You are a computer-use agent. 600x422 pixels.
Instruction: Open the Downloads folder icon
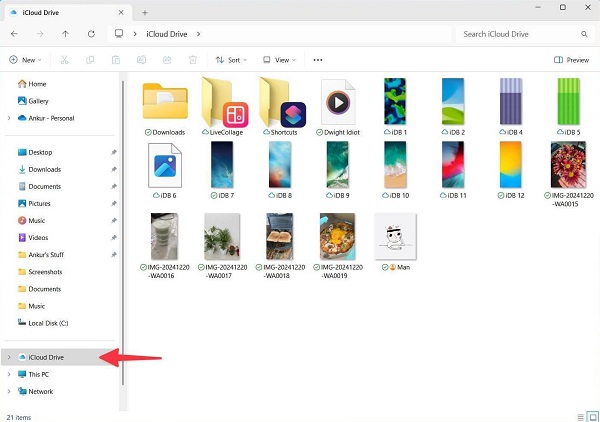(165, 101)
